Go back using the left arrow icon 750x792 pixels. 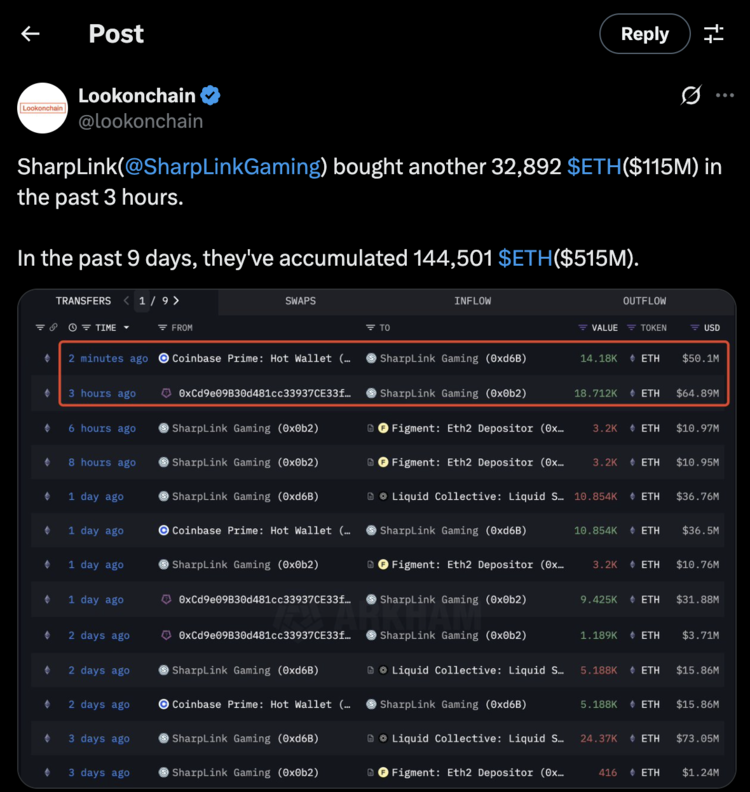(x=30, y=34)
